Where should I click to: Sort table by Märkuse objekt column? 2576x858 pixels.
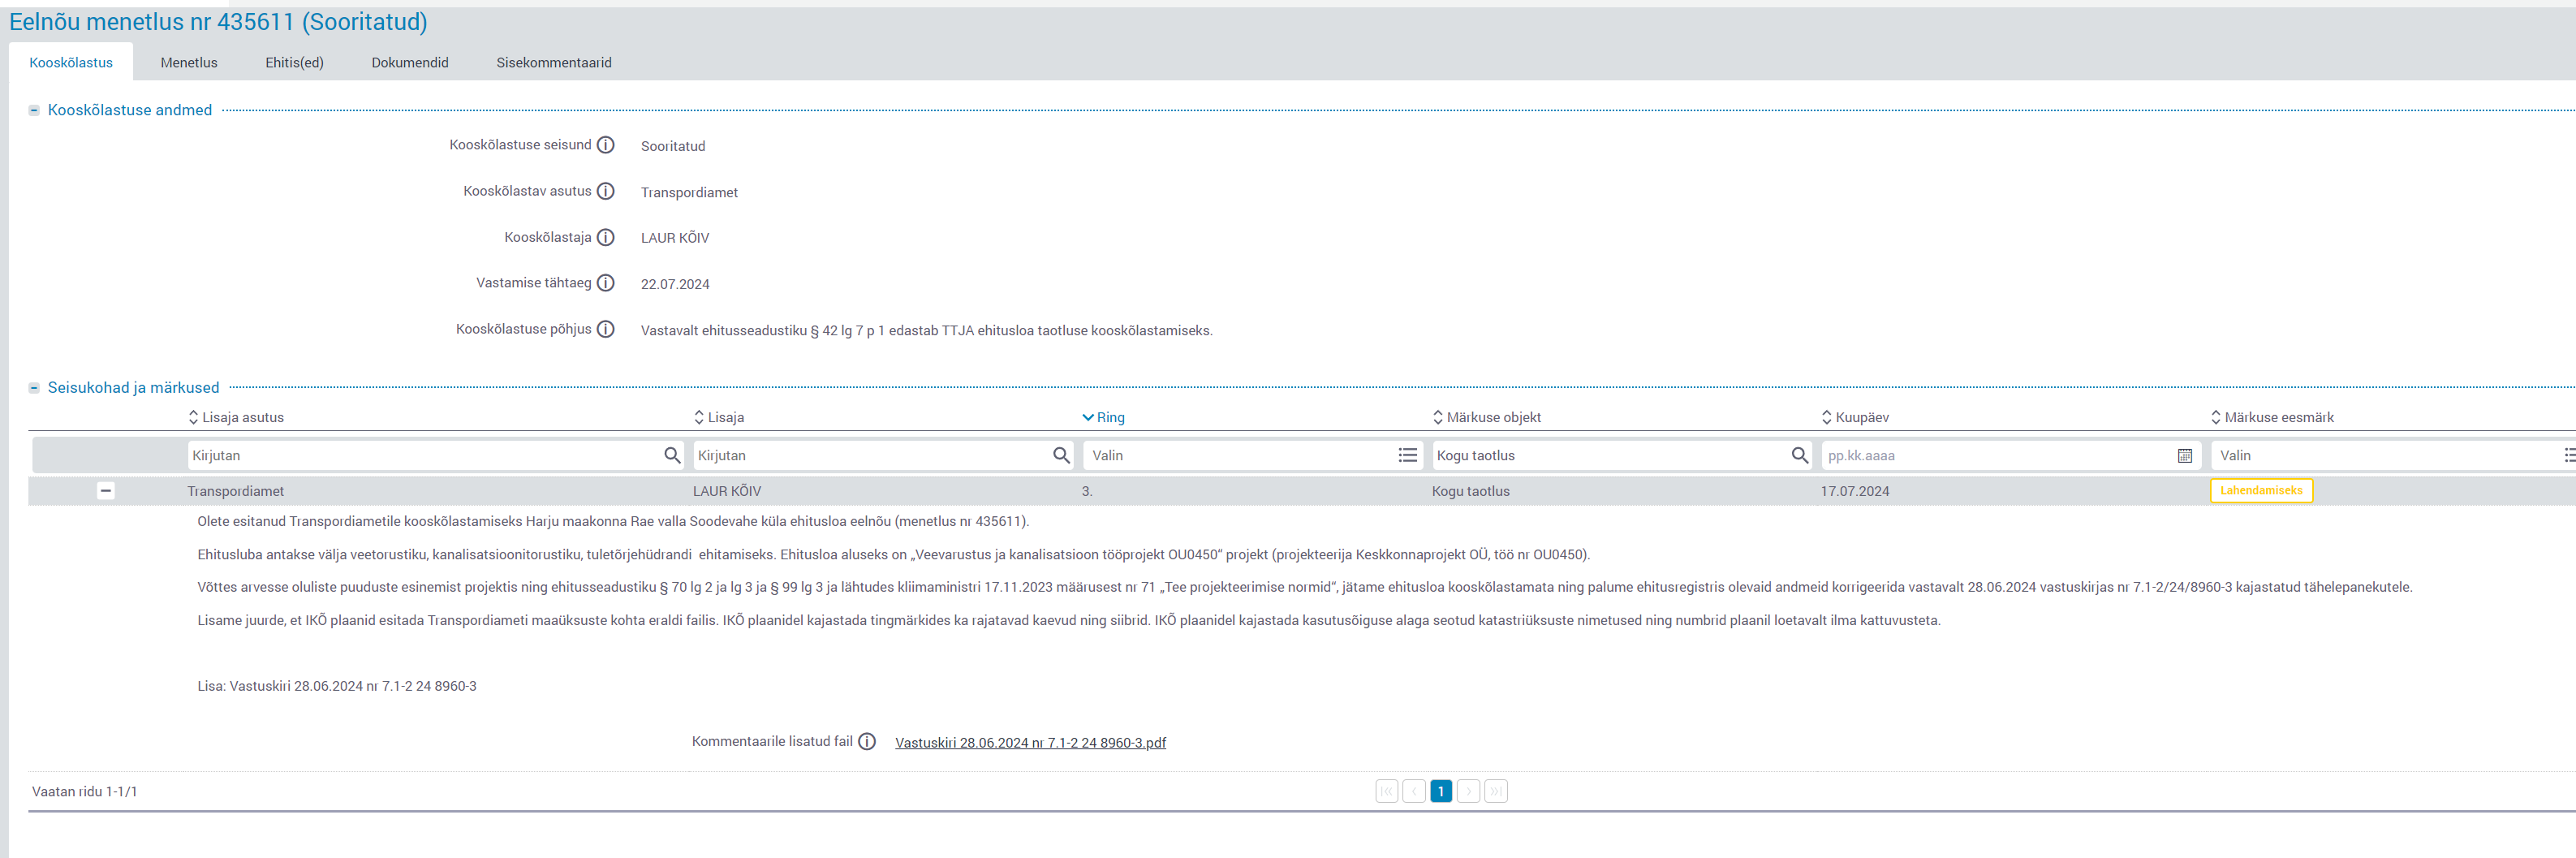[x=1486, y=417]
